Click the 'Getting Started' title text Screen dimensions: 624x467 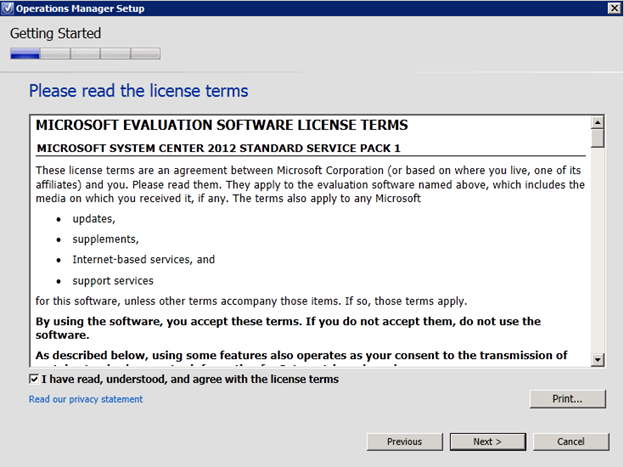55,33
